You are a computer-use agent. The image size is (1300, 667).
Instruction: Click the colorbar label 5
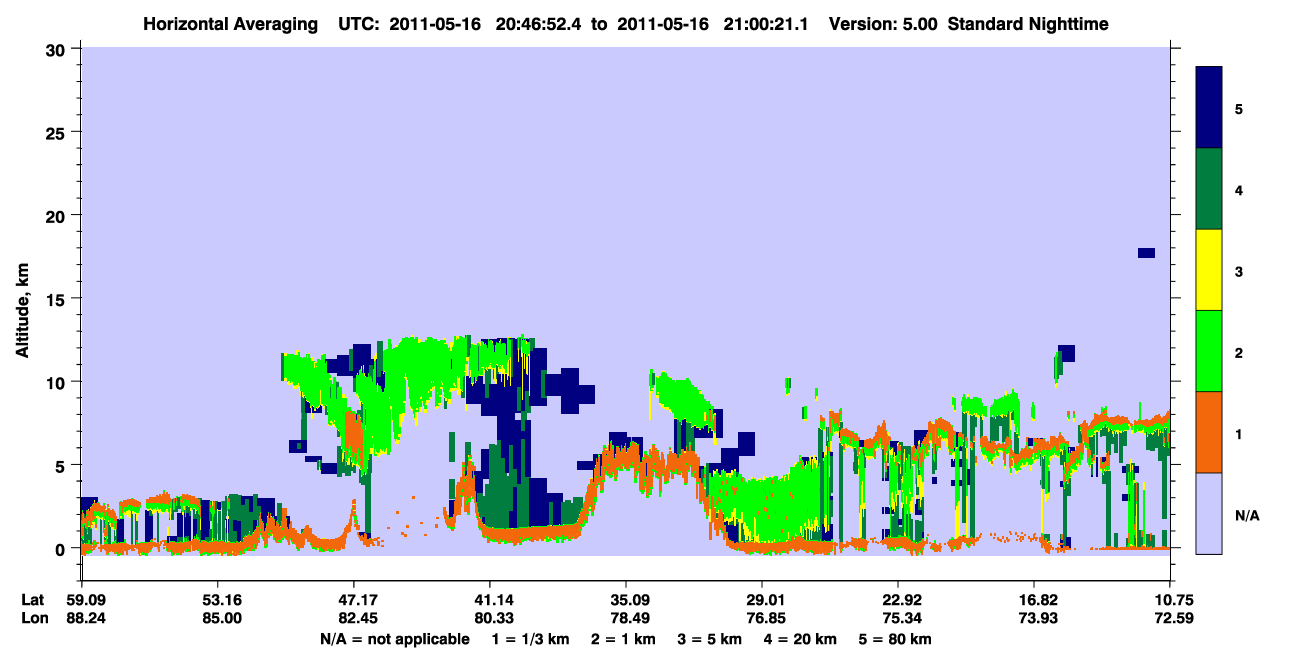coord(1238,108)
